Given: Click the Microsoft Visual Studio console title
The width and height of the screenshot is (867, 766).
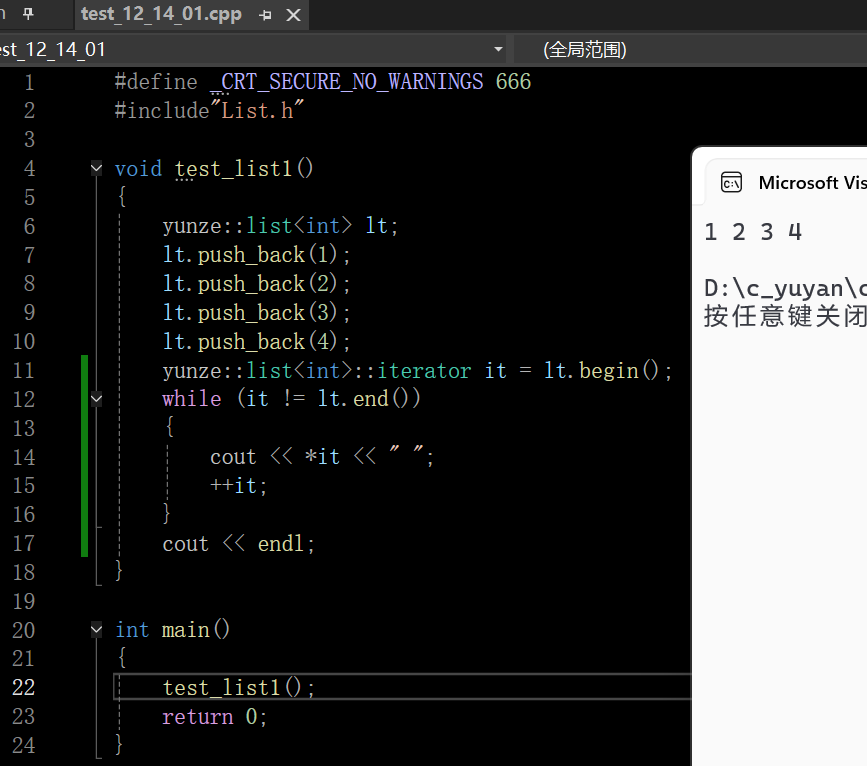Looking at the screenshot, I should (x=812, y=183).
